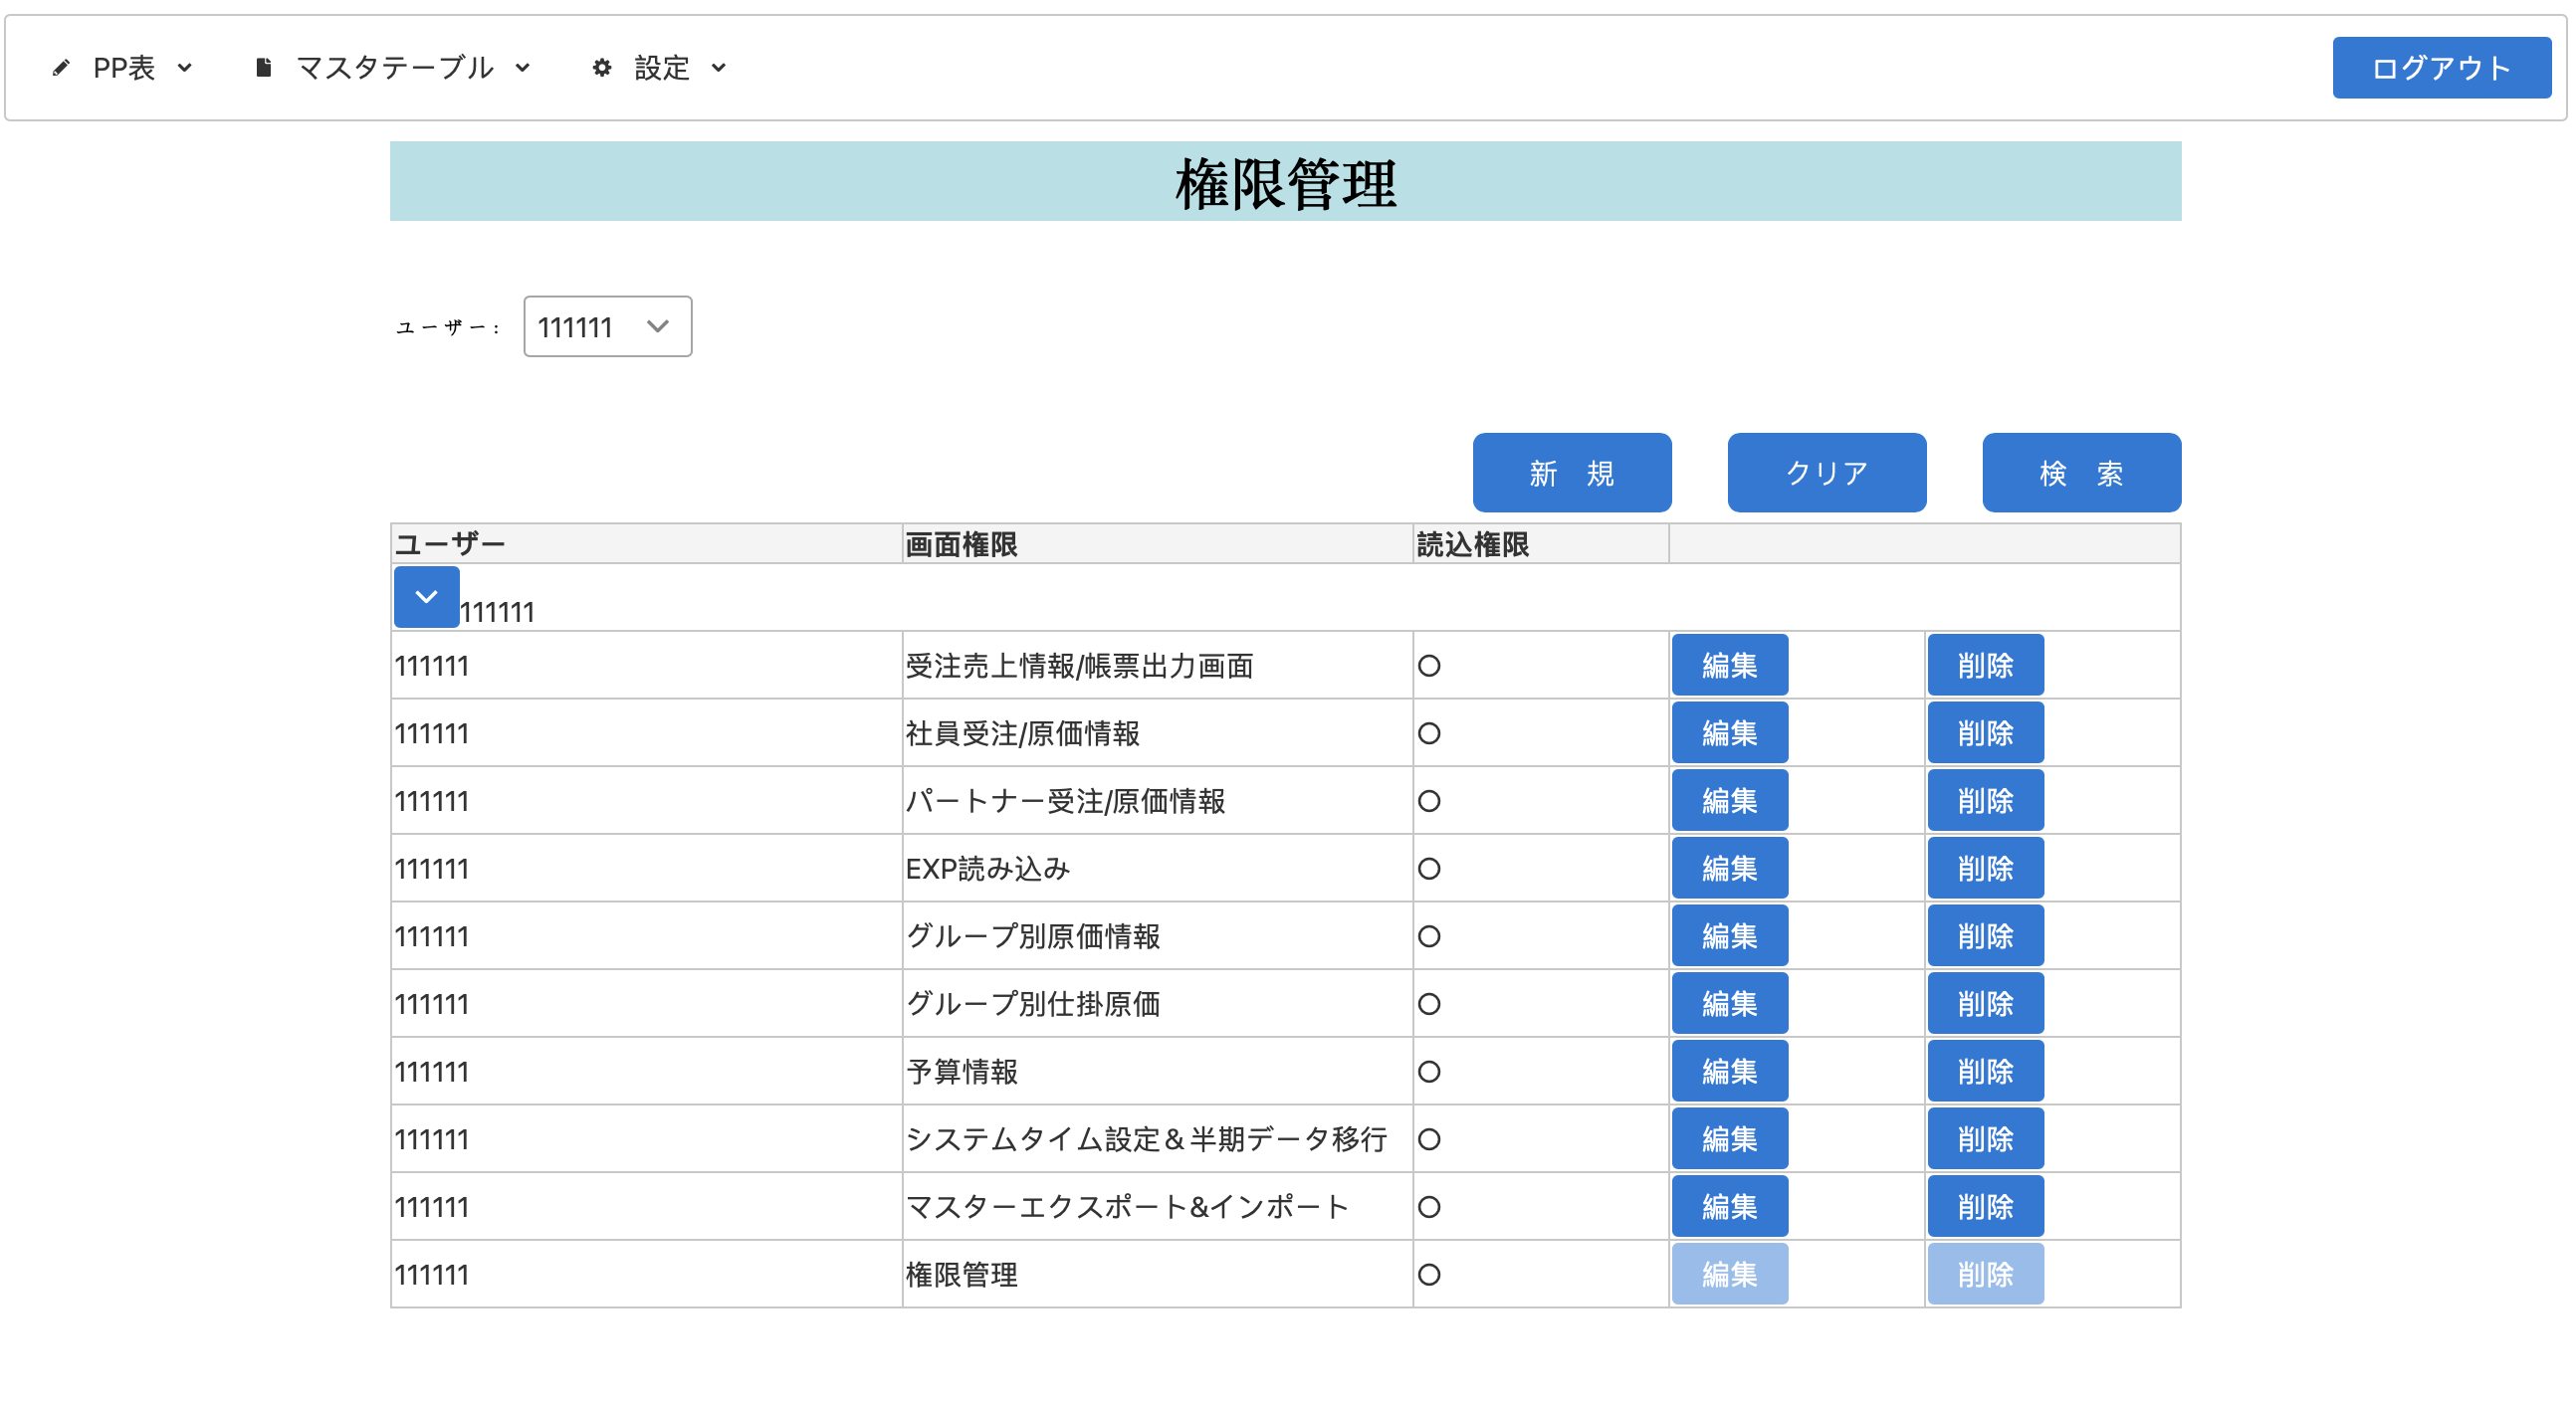Open the 設定 menu

pyautogui.click(x=660, y=68)
